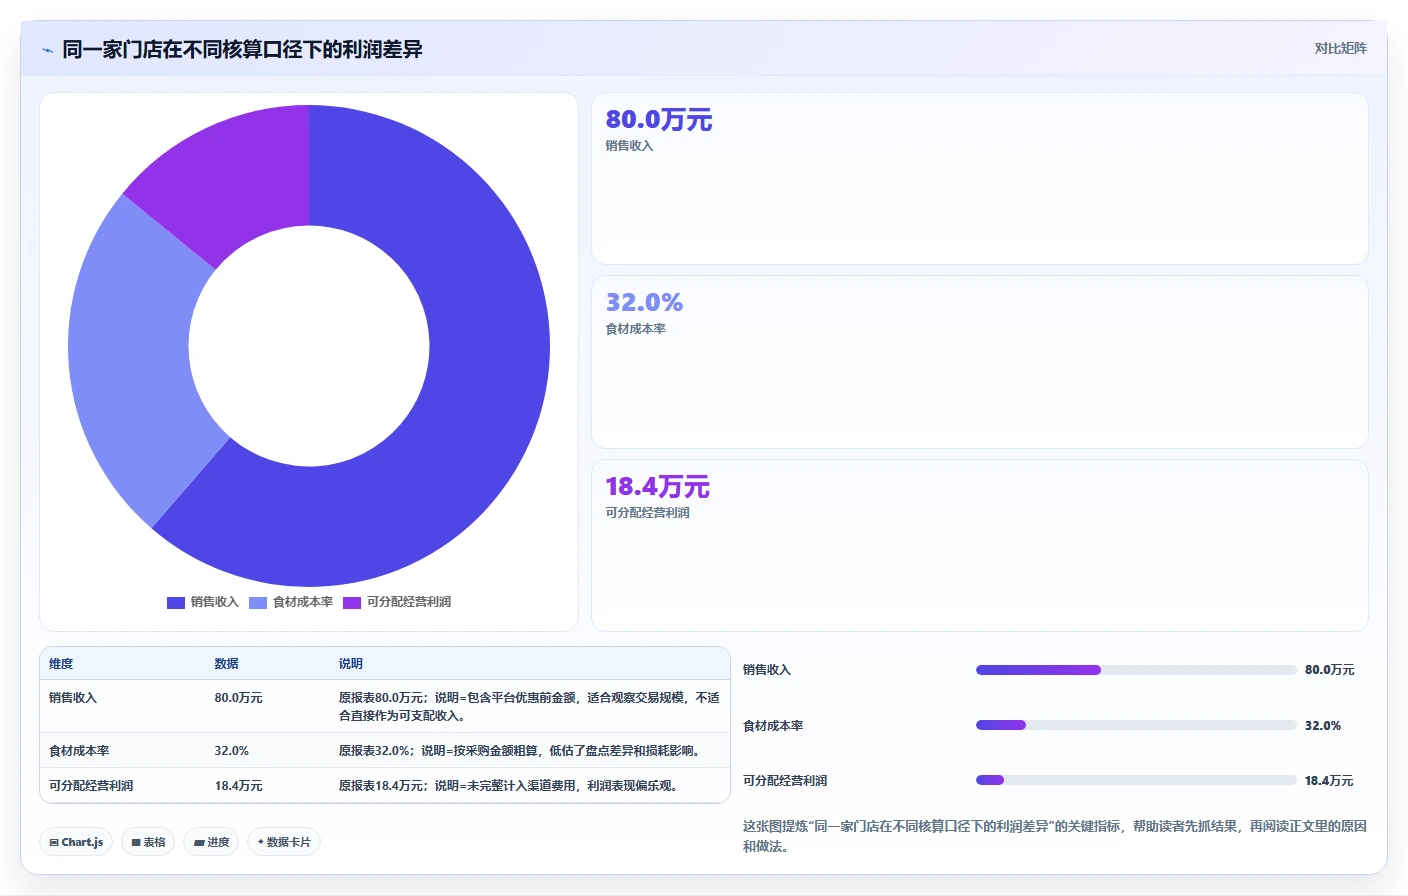Click the 维度 column header
The width and height of the screenshot is (1408, 896).
pyautogui.click(x=61, y=664)
